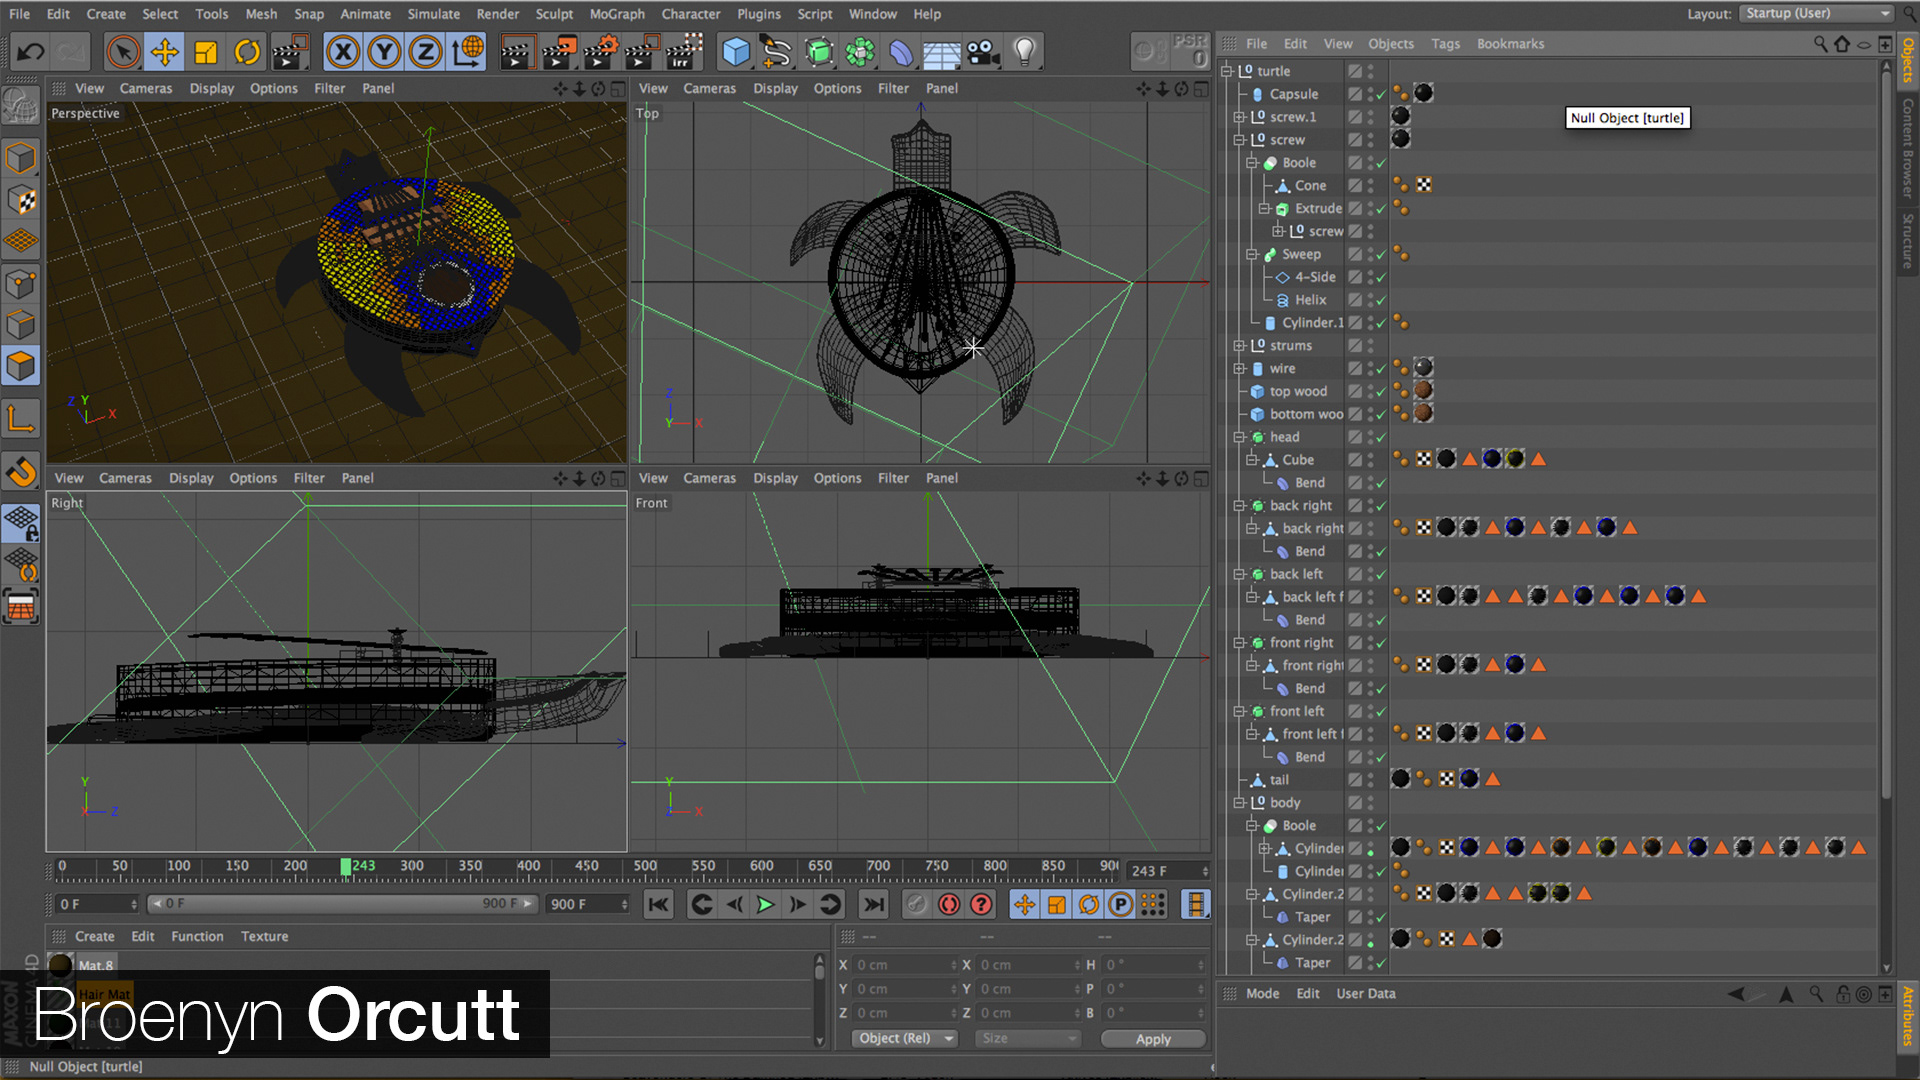
Task: Collapse the Sweep object
Action: (1252, 254)
